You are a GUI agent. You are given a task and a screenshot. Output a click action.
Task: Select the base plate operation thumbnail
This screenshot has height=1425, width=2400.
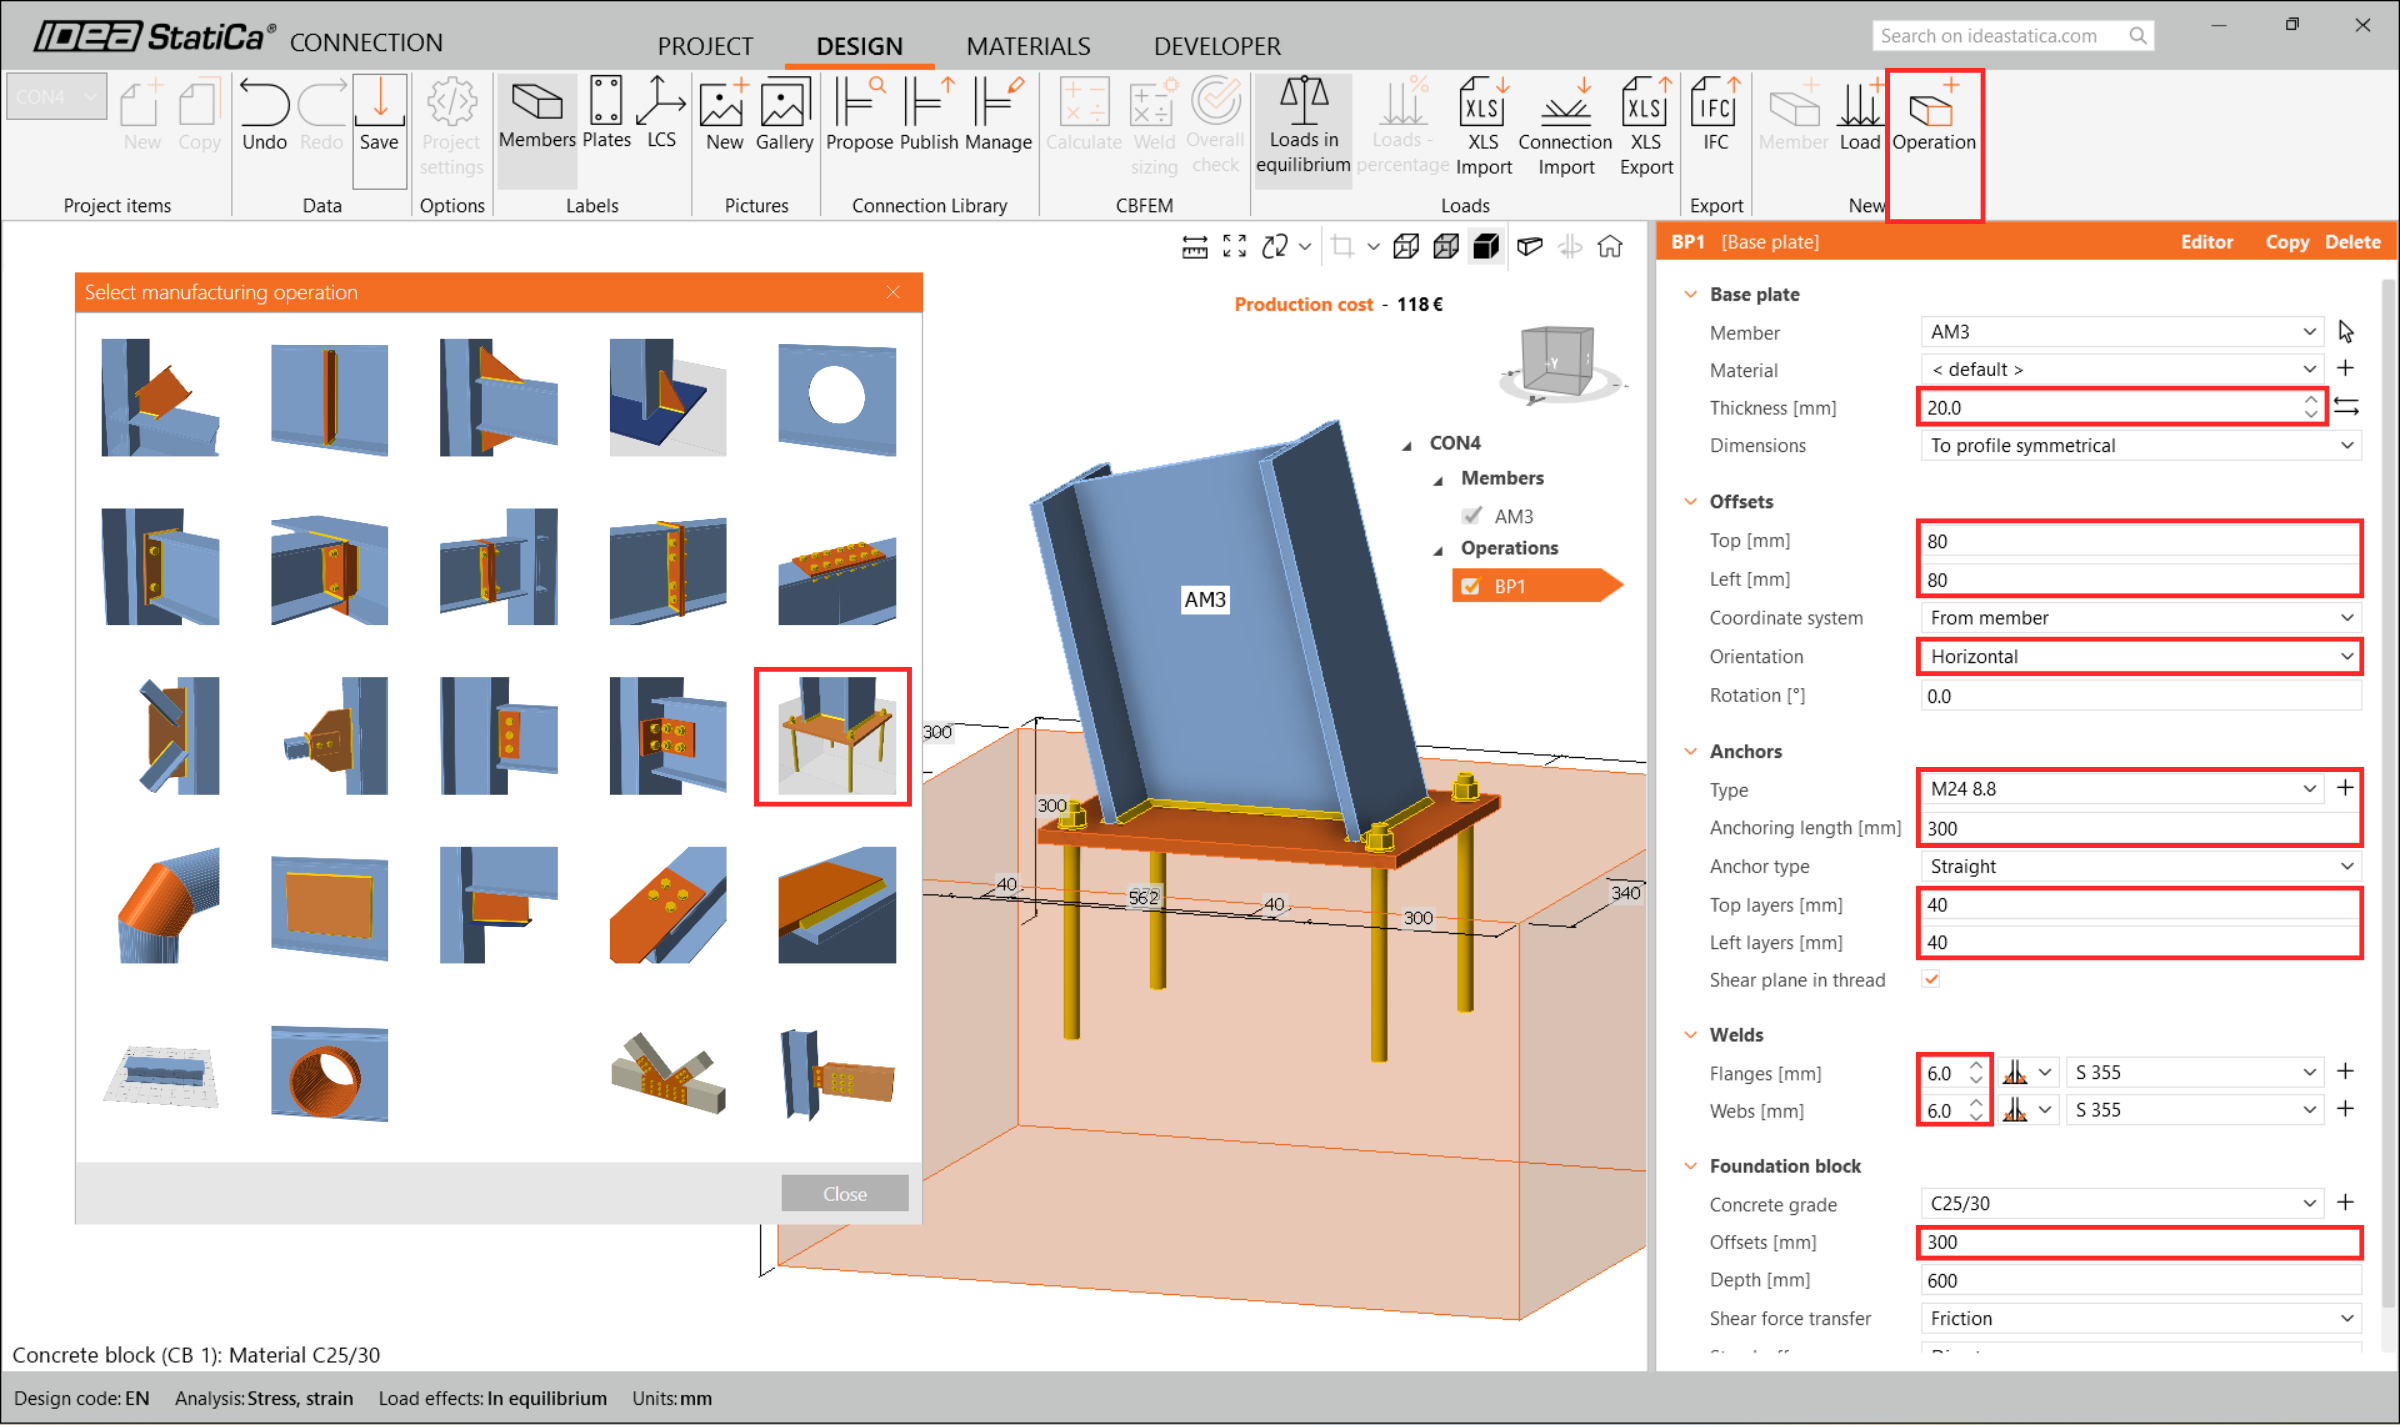point(833,737)
